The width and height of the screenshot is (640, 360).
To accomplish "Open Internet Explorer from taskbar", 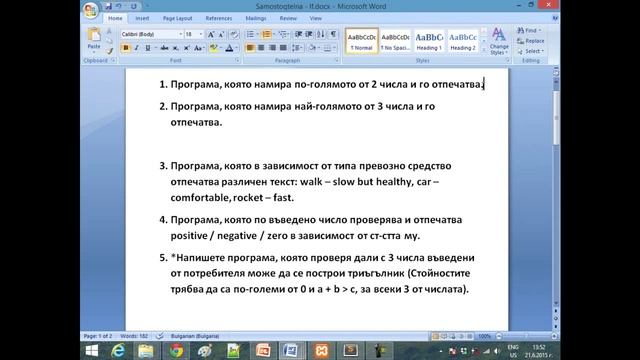I will coord(118,351).
